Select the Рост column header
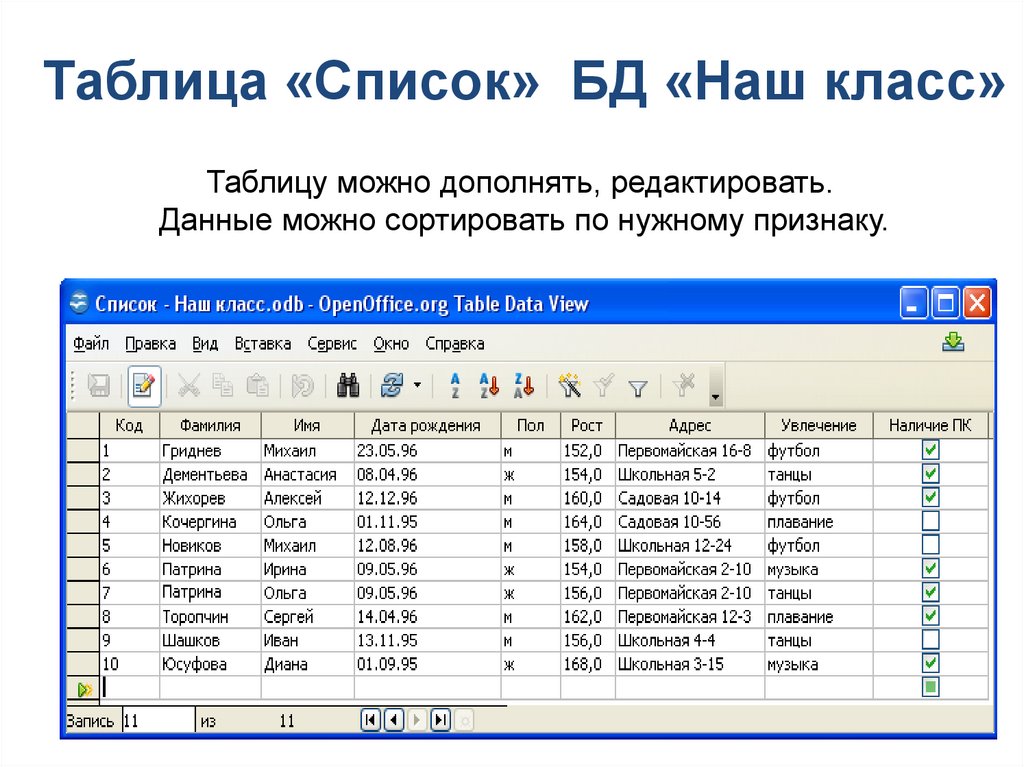The width and height of the screenshot is (1024, 767). (587, 425)
